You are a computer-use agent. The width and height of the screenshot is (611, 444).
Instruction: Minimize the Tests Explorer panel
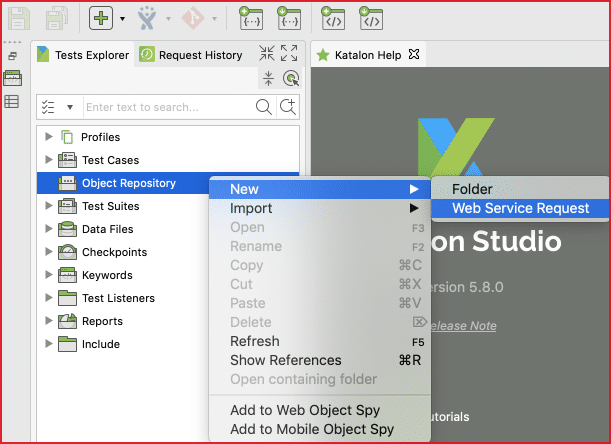(x=267, y=53)
